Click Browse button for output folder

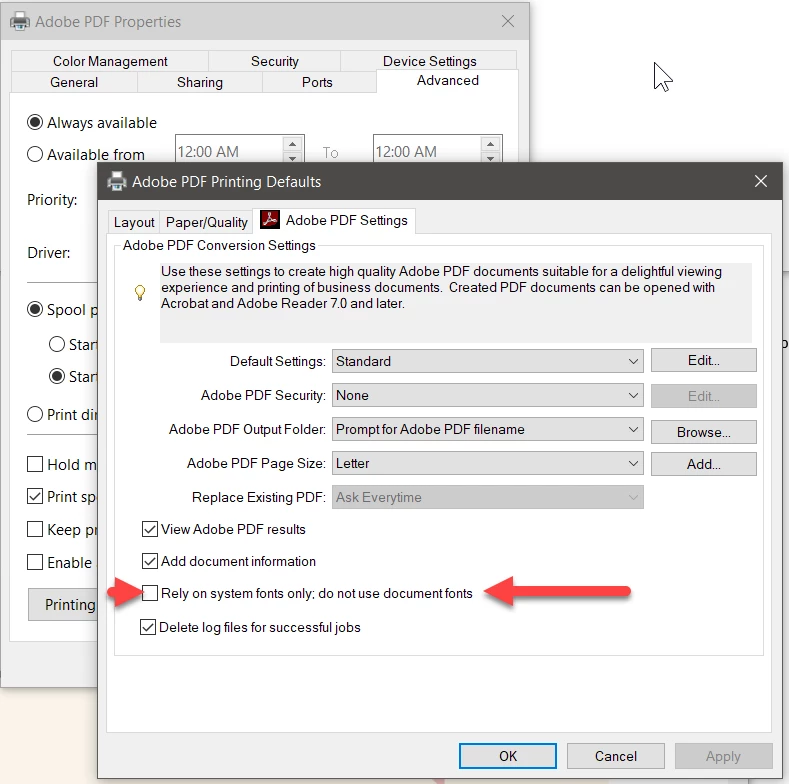tap(703, 432)
